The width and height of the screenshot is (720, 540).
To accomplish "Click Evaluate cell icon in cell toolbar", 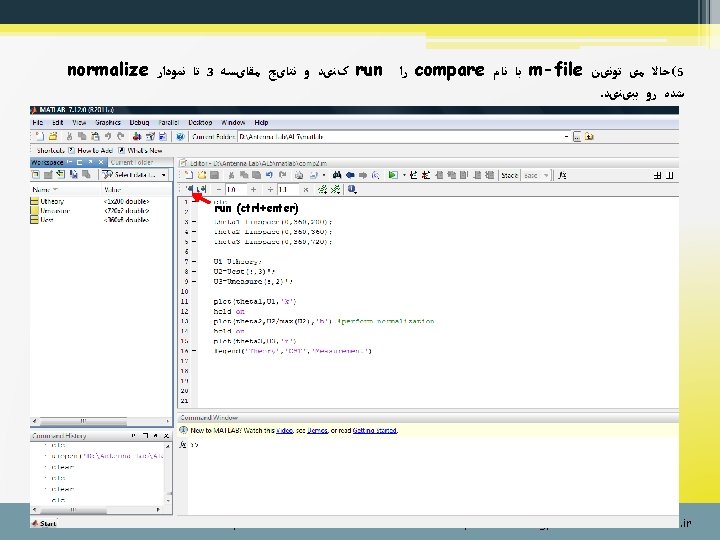I will (x=189, y=189).
